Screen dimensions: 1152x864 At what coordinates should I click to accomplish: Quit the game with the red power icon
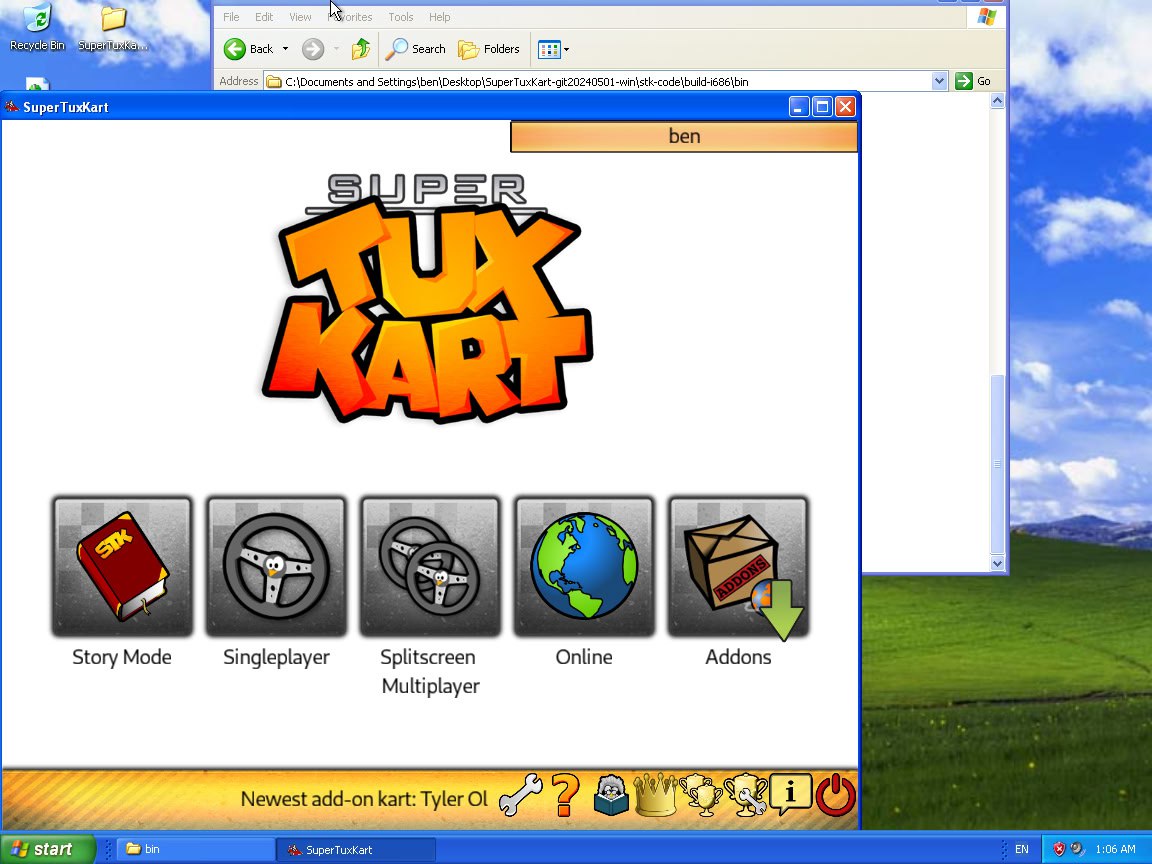click(x=835, y=795)
